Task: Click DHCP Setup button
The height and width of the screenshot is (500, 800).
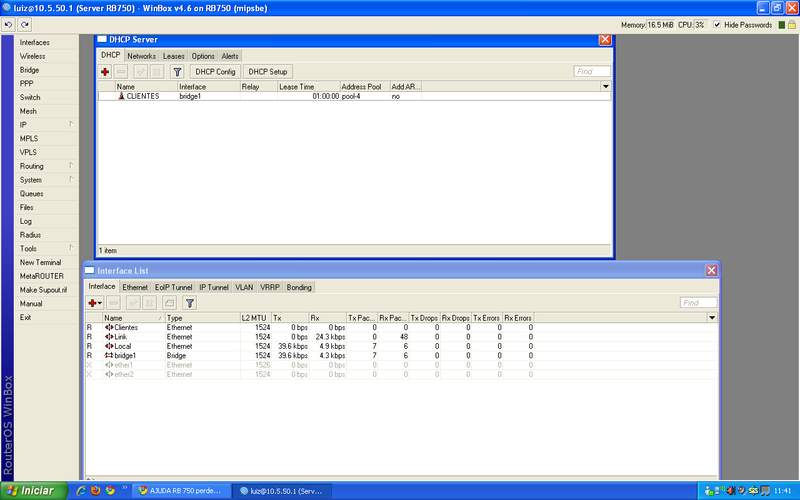Action: tap(268, 72)
